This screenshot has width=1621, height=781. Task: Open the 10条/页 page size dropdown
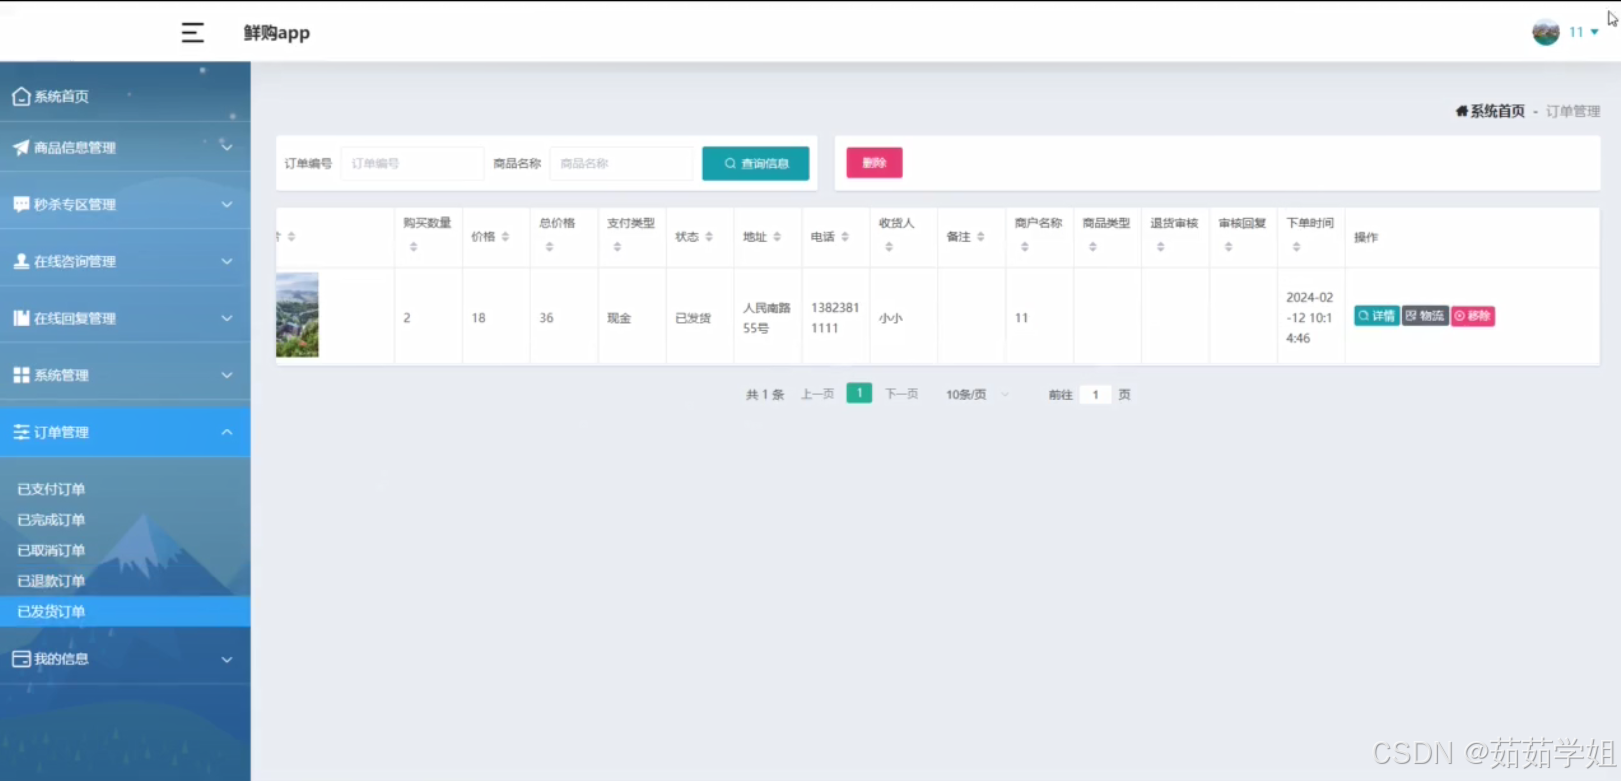pyautogui.click(x=977, y=395)
